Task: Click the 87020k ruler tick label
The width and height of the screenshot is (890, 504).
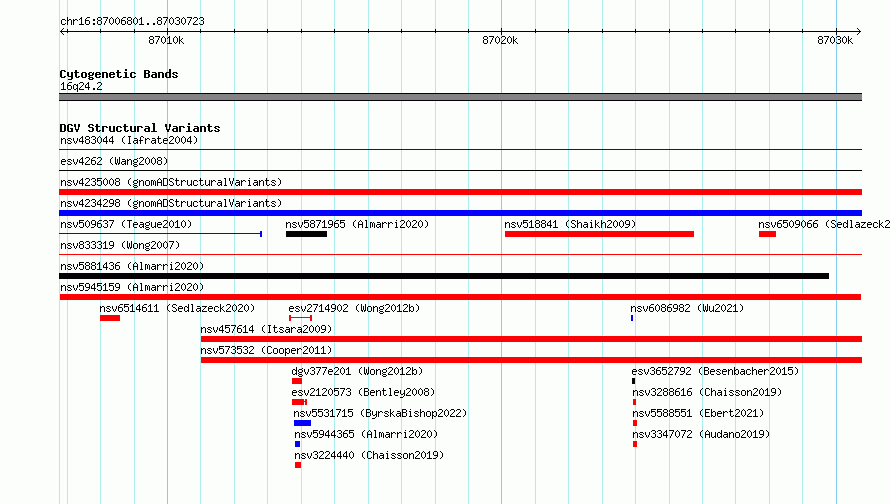Action: [x=500, y=40]
